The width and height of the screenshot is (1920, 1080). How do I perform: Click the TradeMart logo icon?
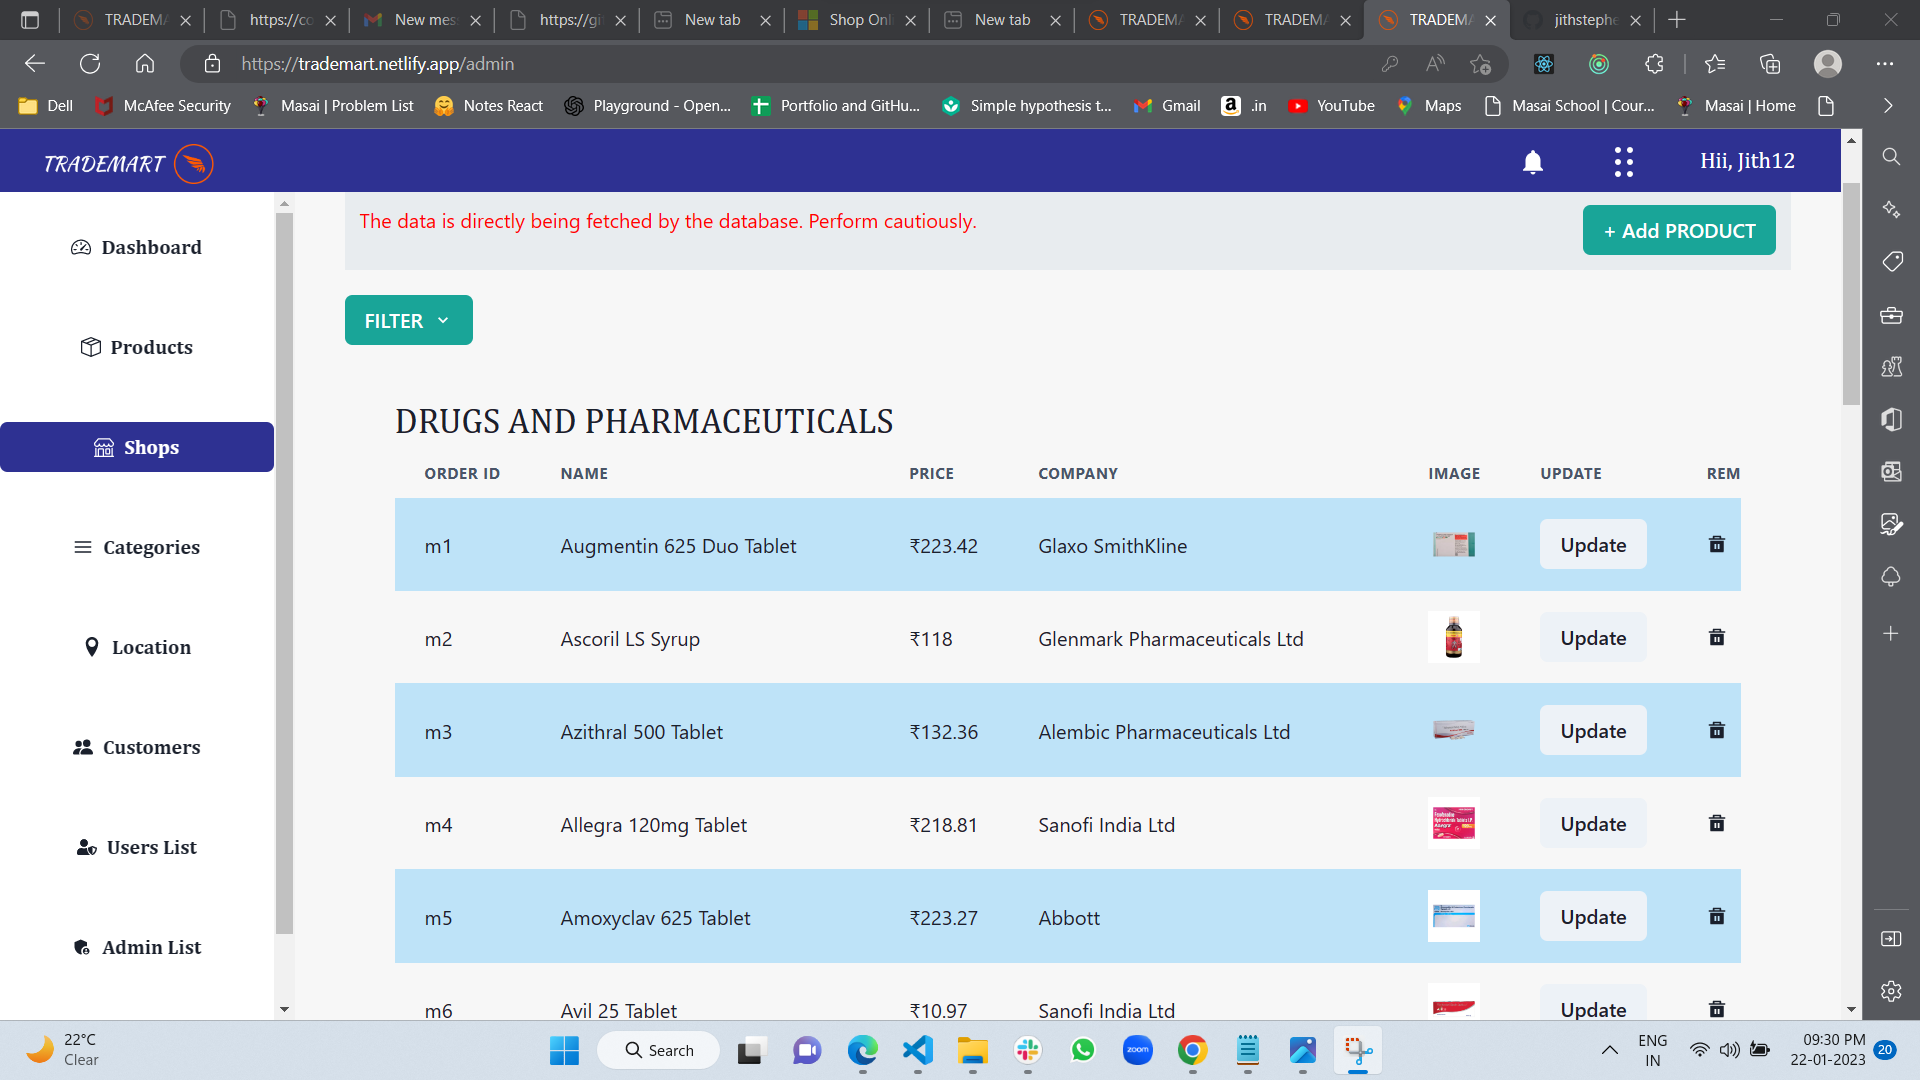click(194, 164)
